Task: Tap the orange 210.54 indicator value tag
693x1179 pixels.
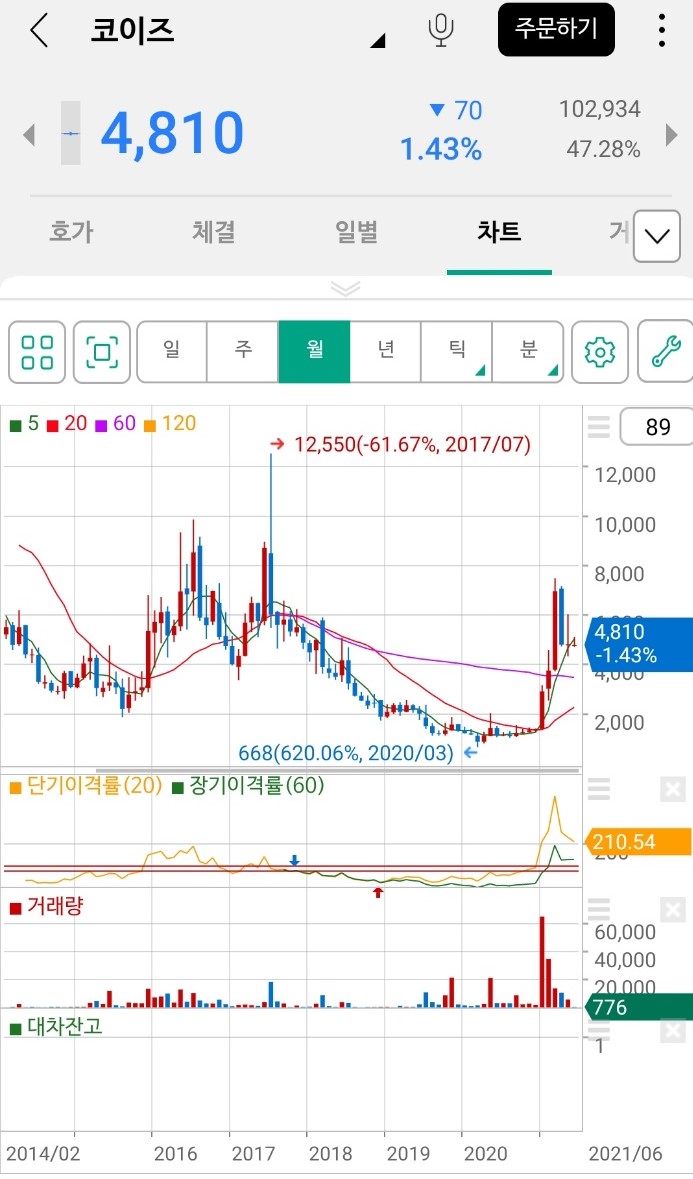Action: 639,842
